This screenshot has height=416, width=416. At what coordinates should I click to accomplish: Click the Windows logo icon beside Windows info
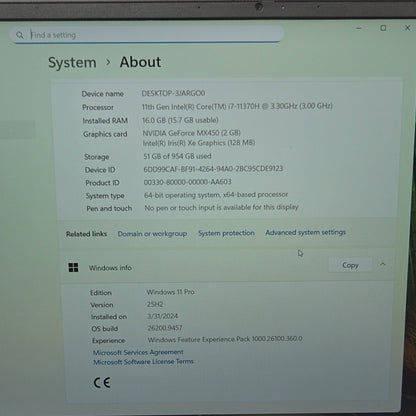pyautogui.click(x=73, y=267)
